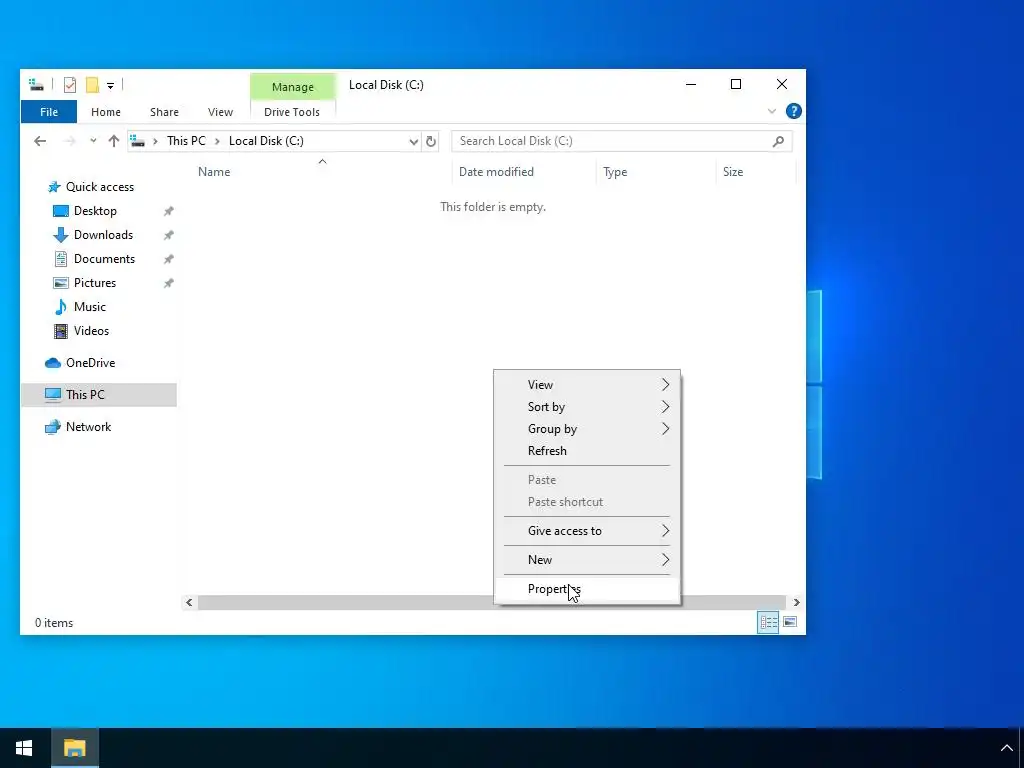Expand the Group by submenu
Screen dimensions: 1024x768
586,429
